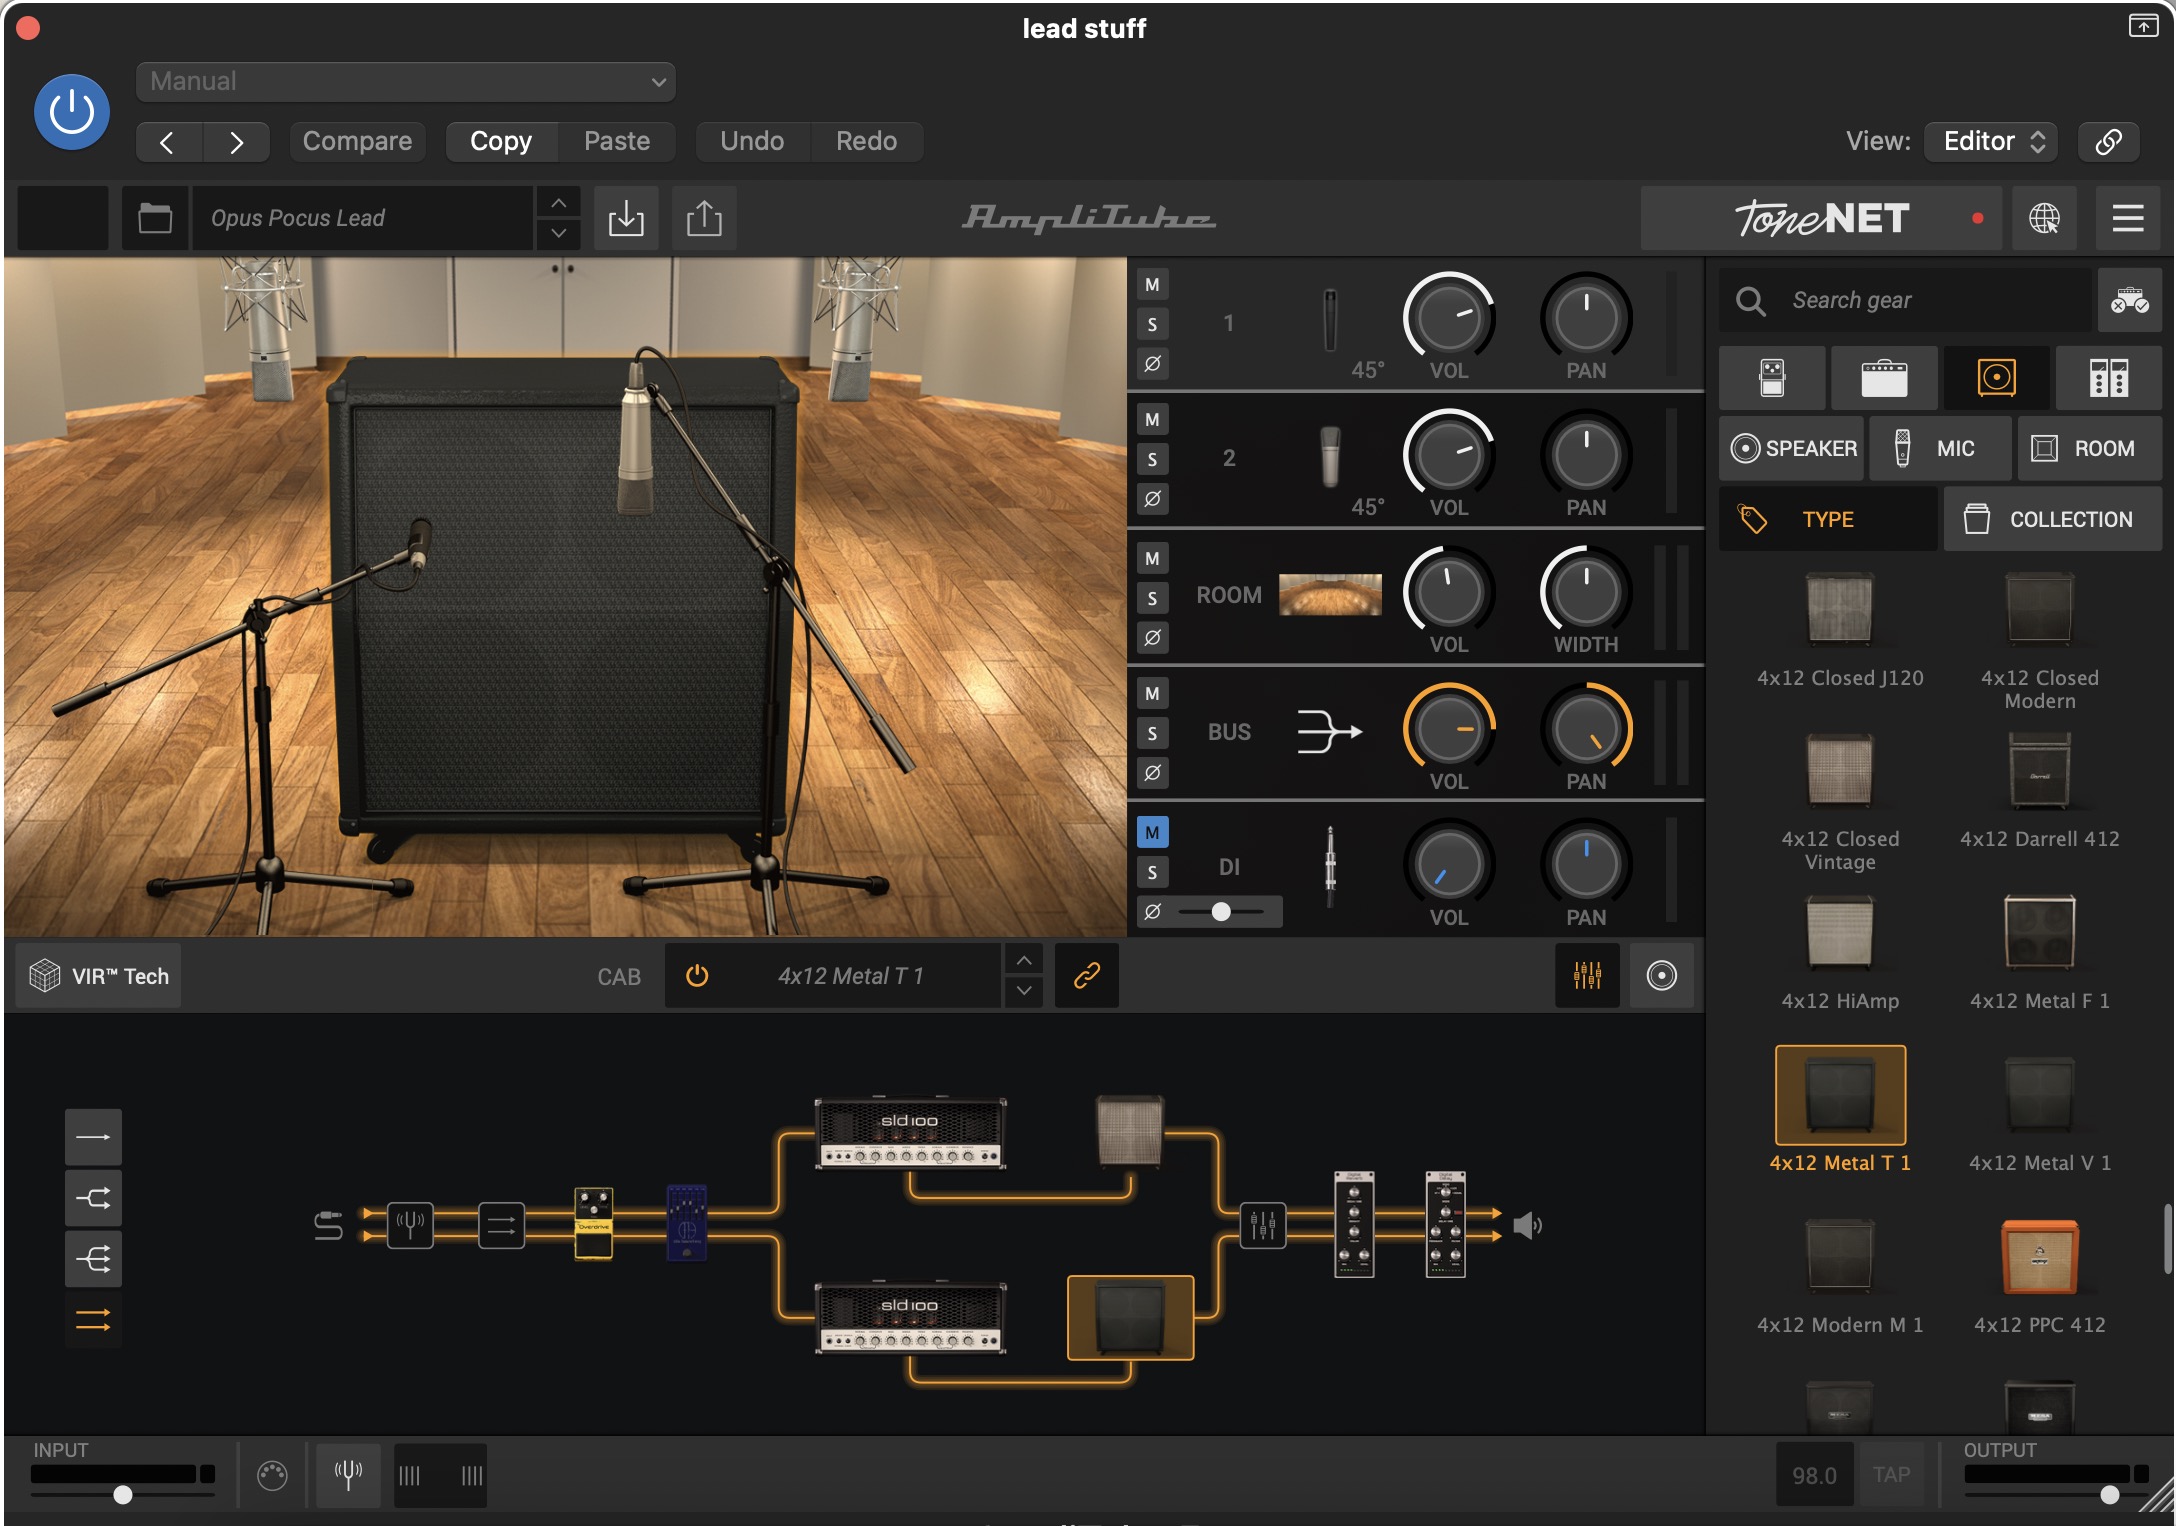The height and width of the screenshot is (1526, 2176).
Task: Toggle the plugin power bypass button
Action: (x=72, y=112)
